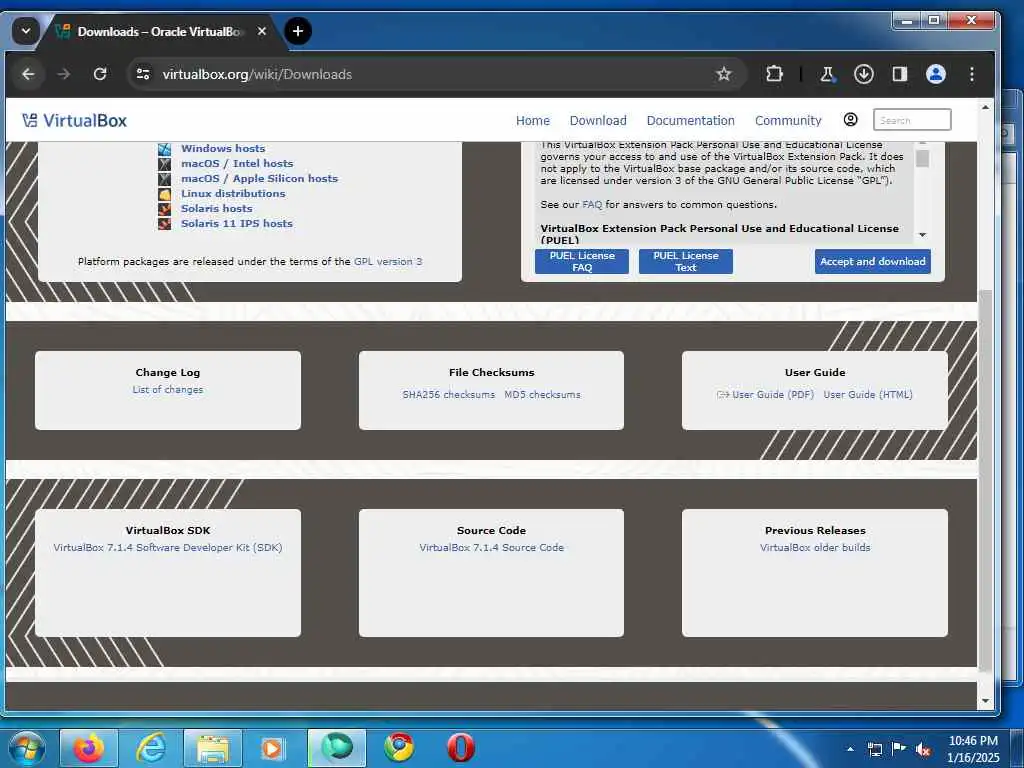Open the Community menu item
This screenshot has height=768, width=1024.
[x=788, y=121]
